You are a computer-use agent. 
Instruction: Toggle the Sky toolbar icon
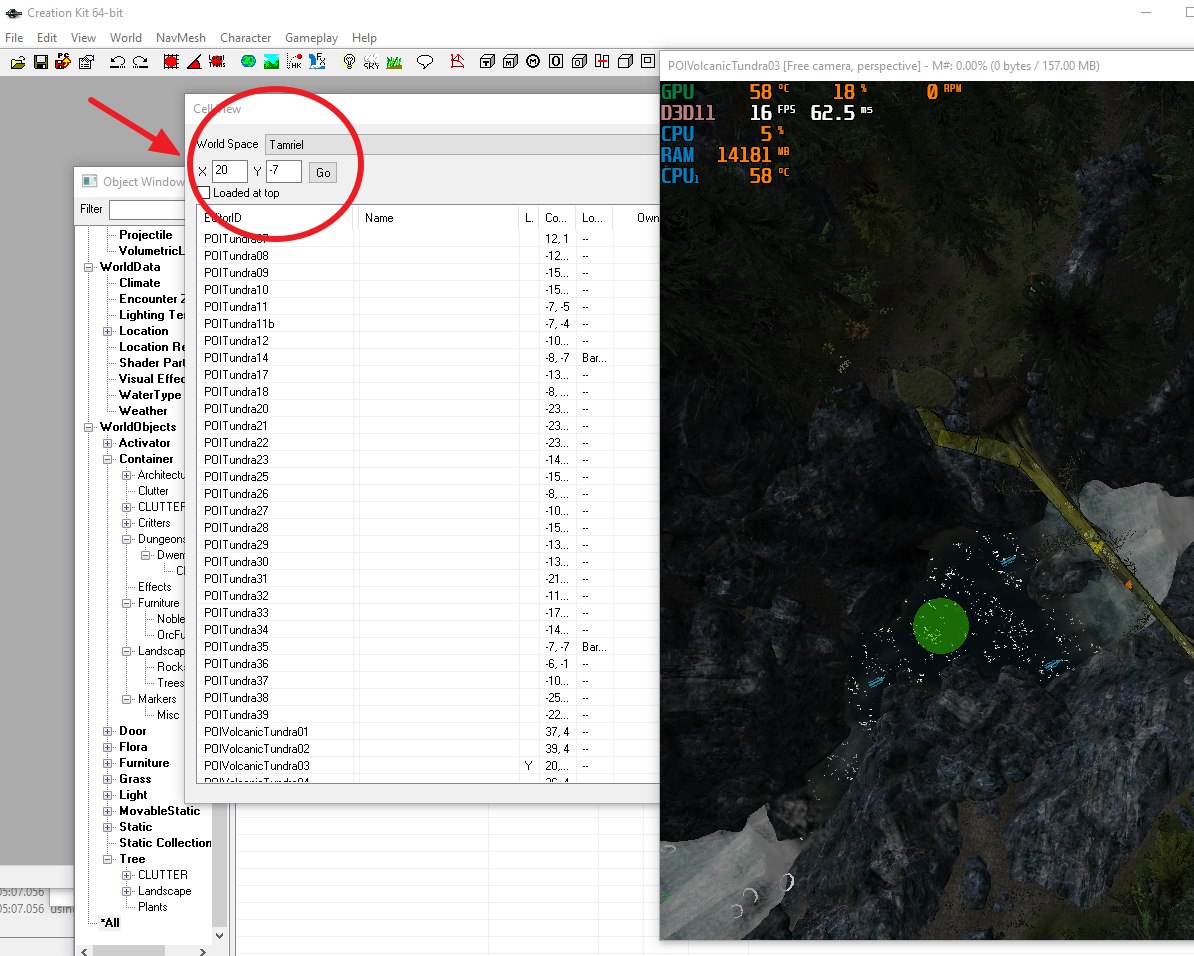(x=371, y=62)
